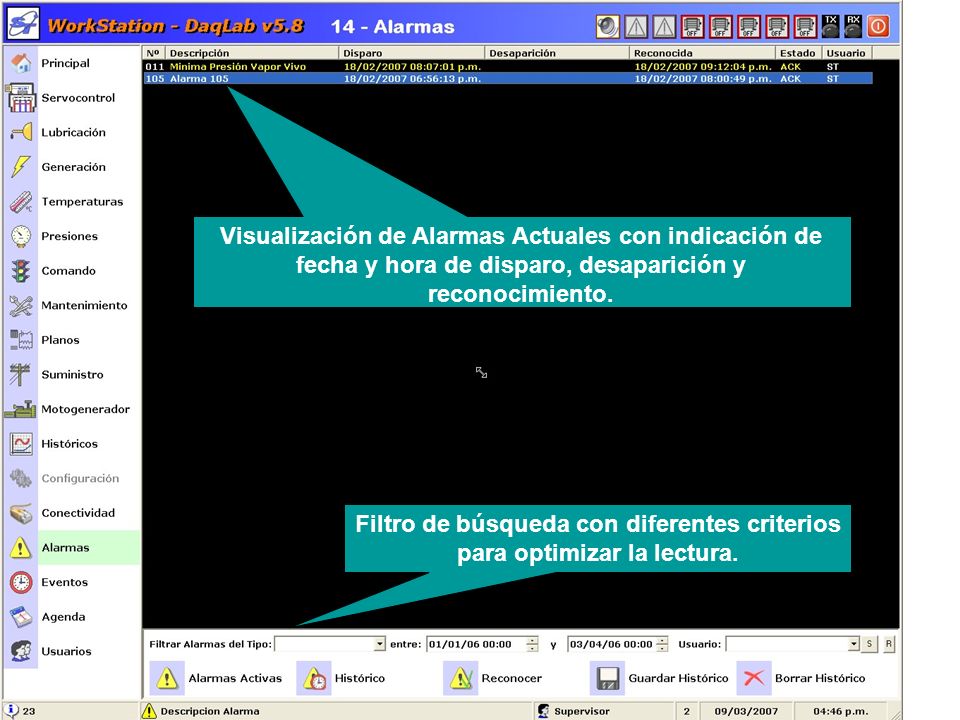Open the Motogenerador section
960x720 pixels.
click(72, 409)
